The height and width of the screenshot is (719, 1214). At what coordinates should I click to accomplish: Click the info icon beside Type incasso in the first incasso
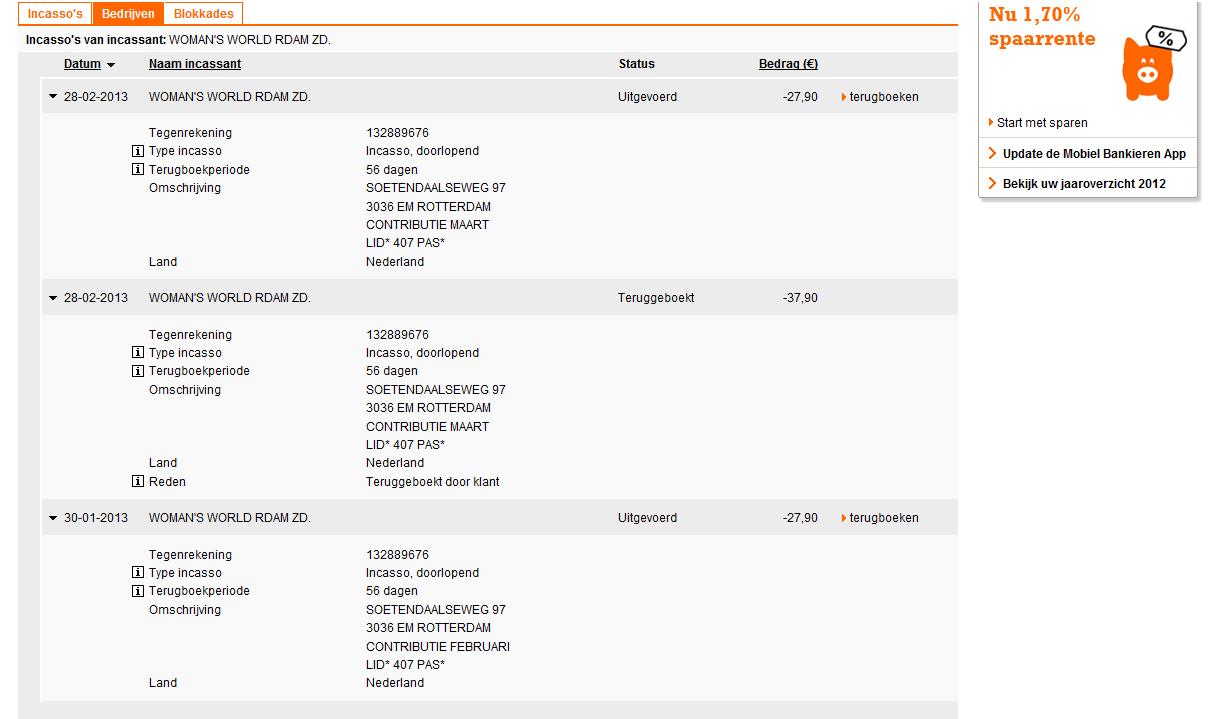[138, 152]
